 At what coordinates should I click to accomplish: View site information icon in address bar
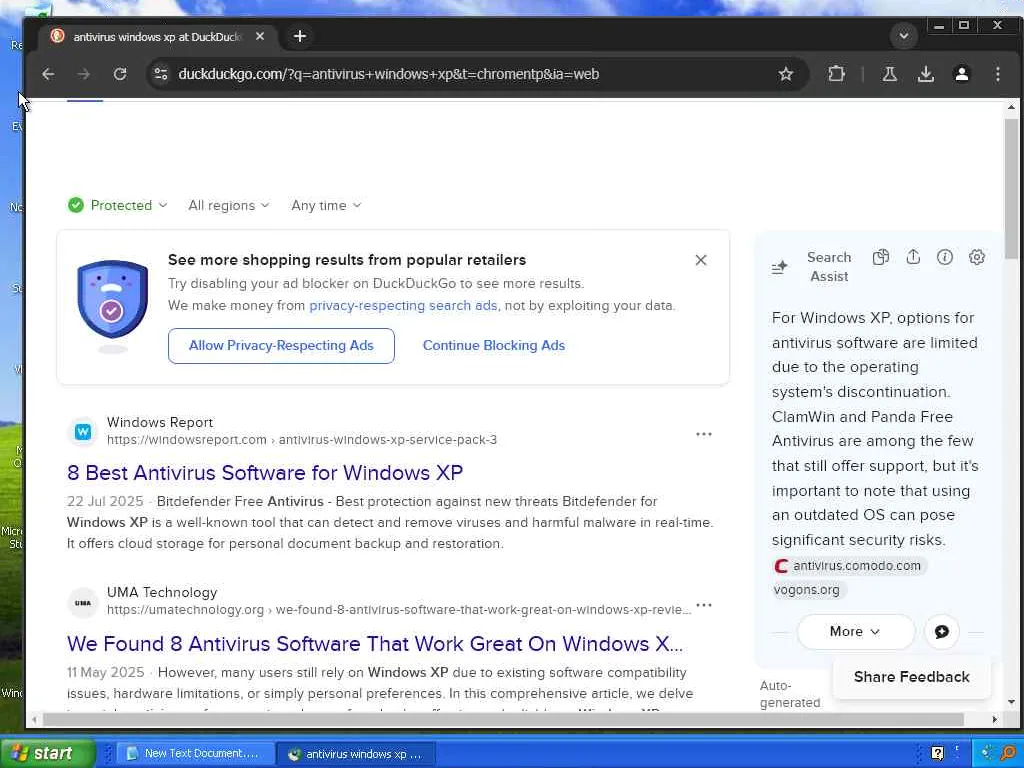161,74
